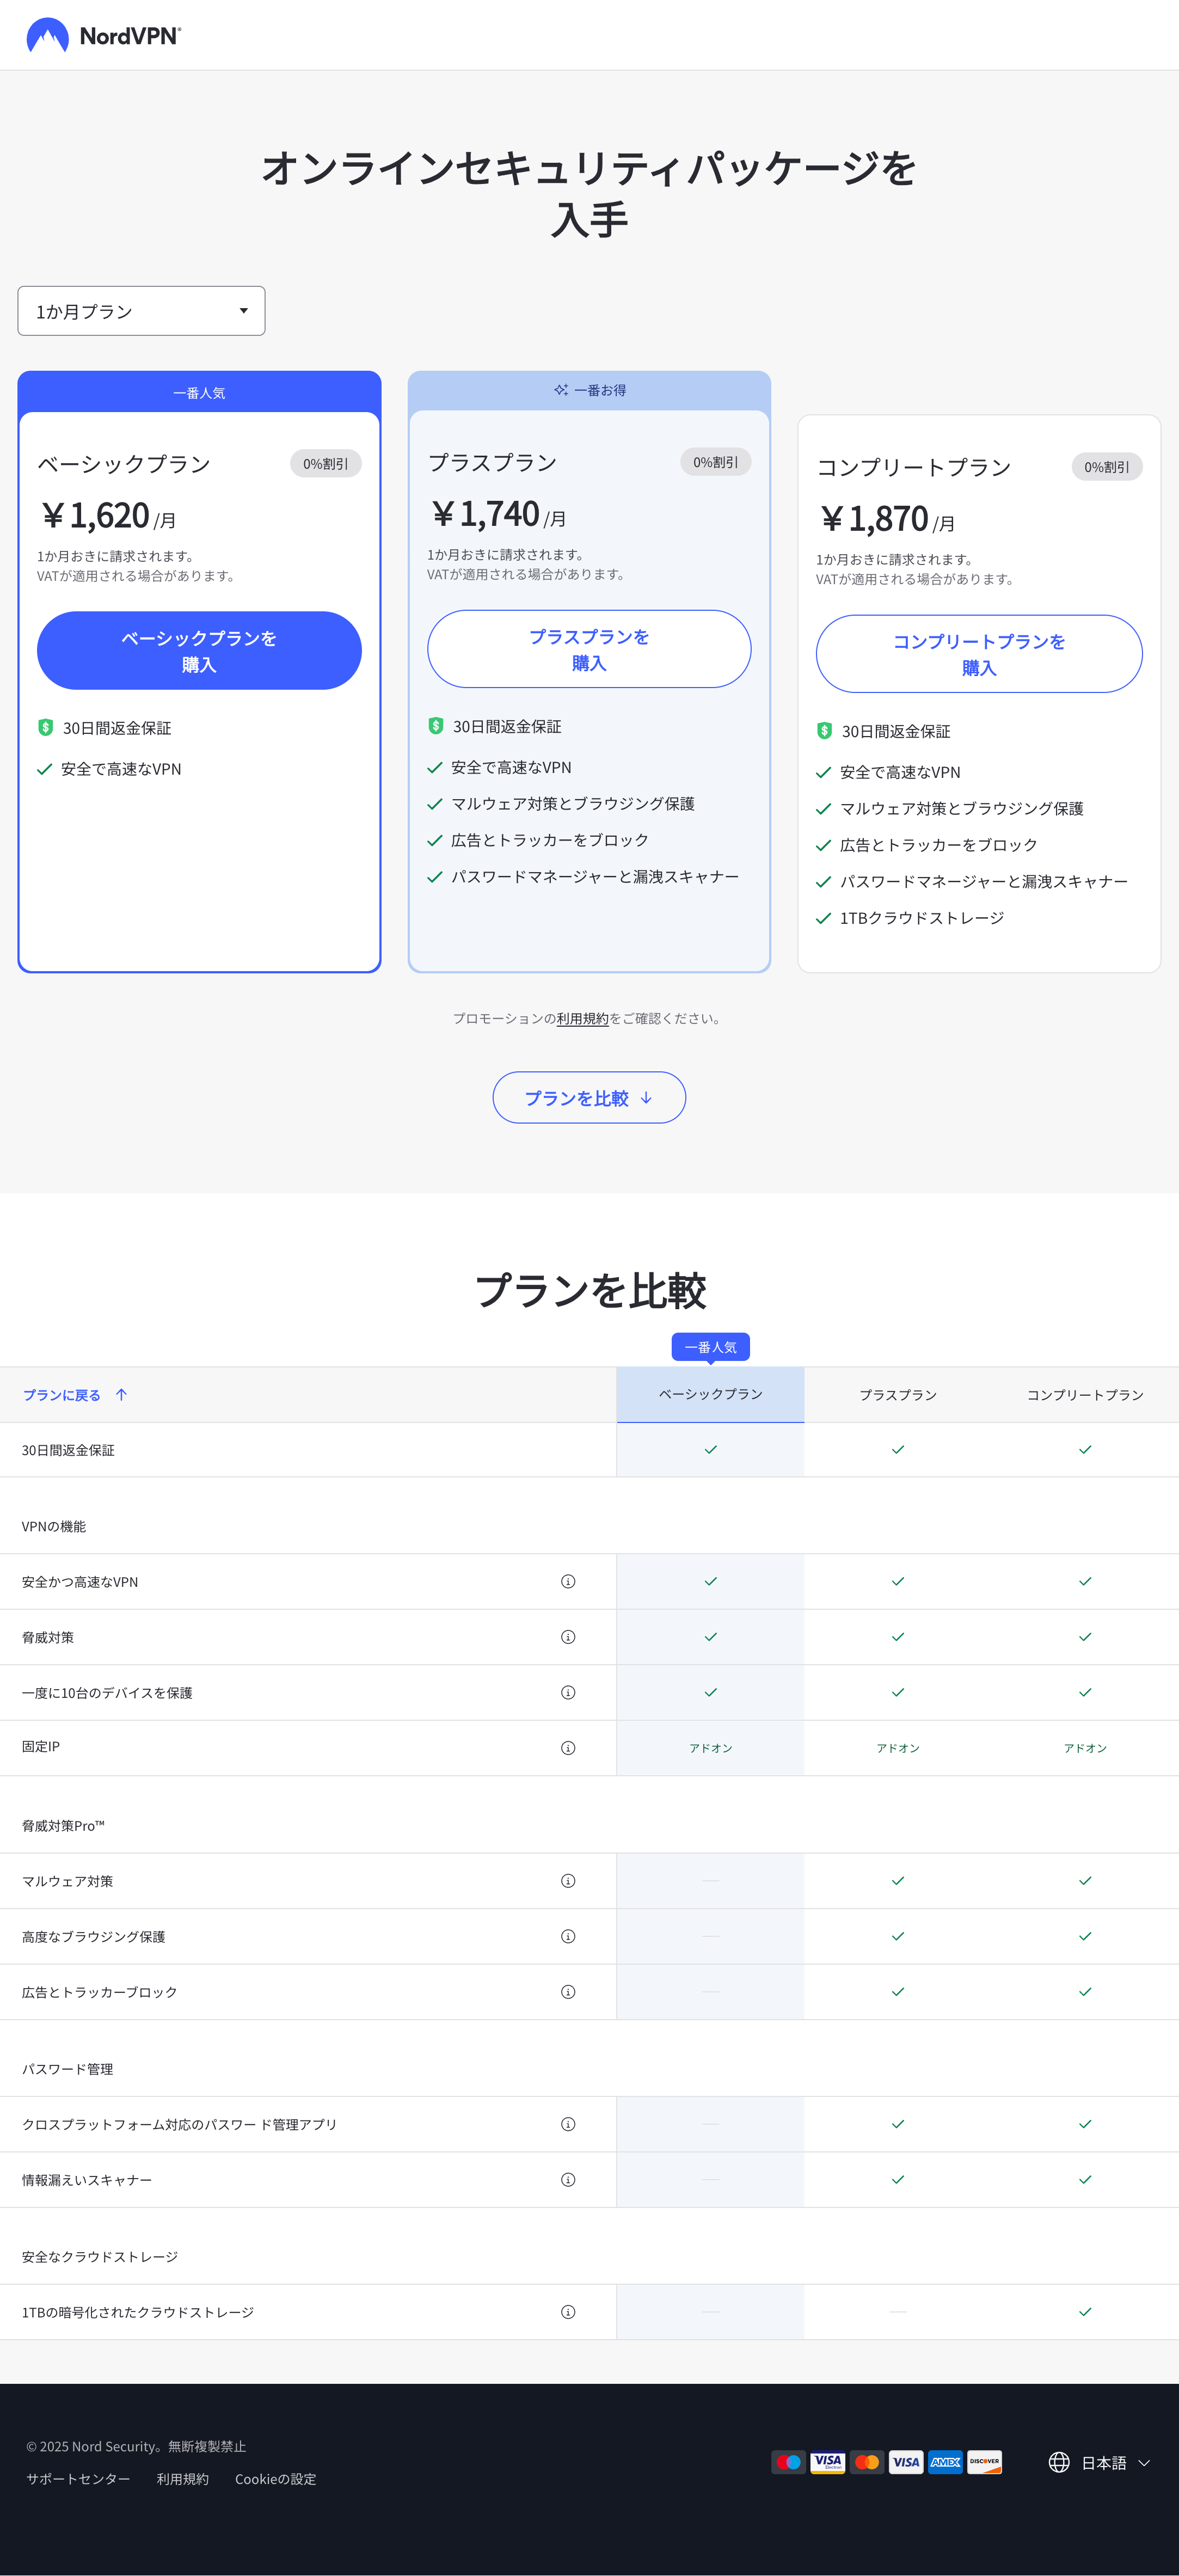1179x2576 pixels.
Task: Click the globe language icon in footer
Action: pos(1059,2462)
